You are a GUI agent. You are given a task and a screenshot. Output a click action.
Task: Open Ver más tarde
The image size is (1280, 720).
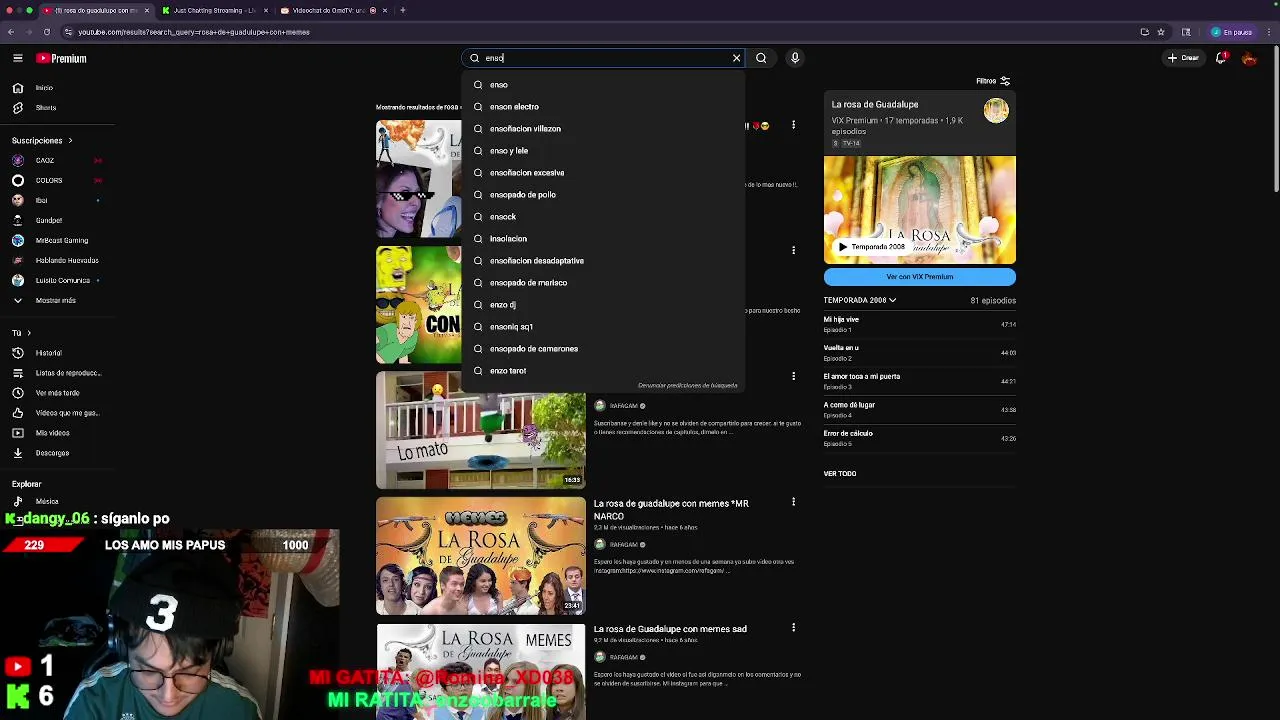click(48, 393)
